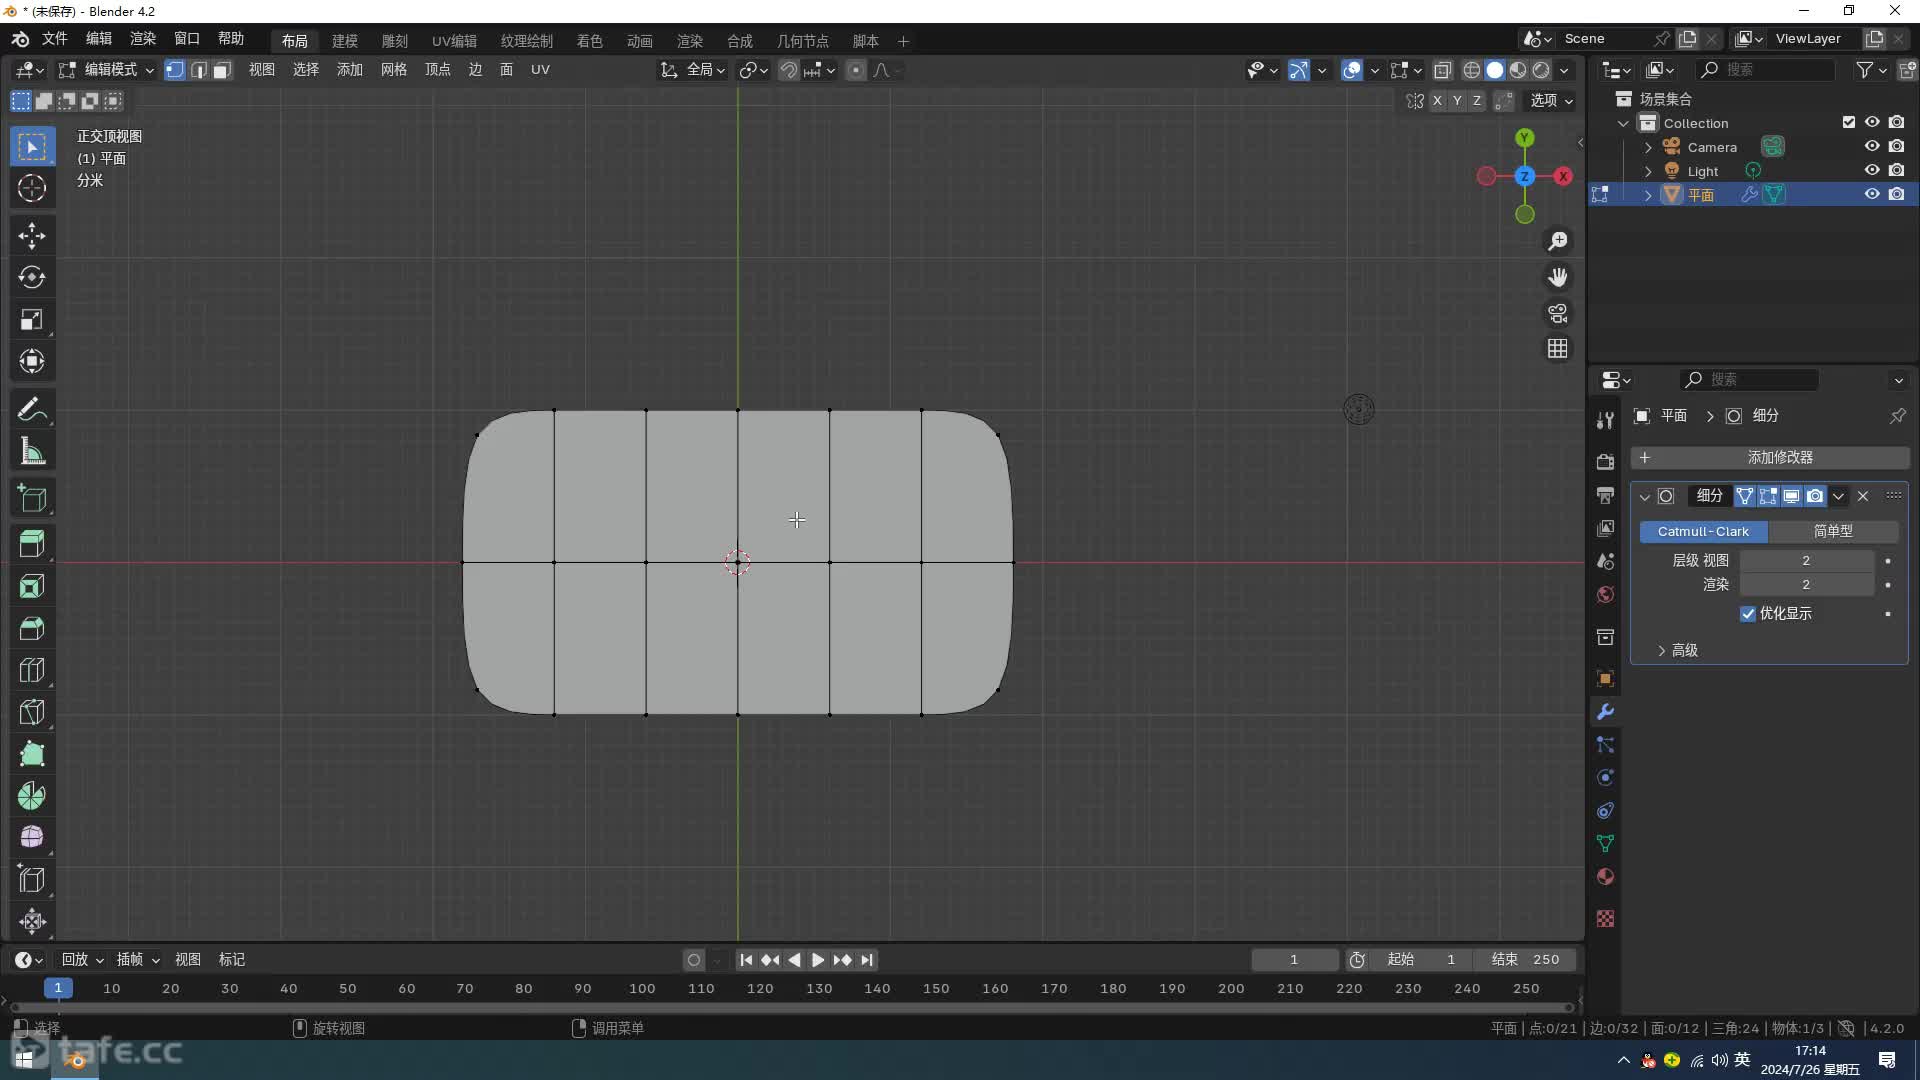Remove the 细分 modifier
The height and width of the screenshot is (1080, 1920).
(1863, 496)
